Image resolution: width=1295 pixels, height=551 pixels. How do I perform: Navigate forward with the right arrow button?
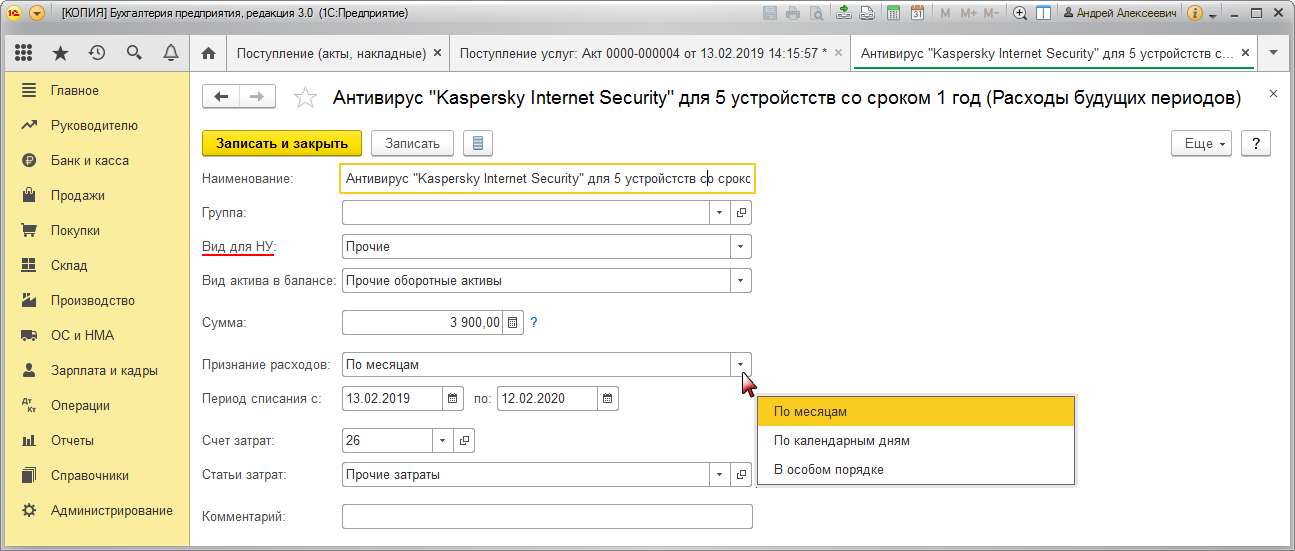click(256, 96)
